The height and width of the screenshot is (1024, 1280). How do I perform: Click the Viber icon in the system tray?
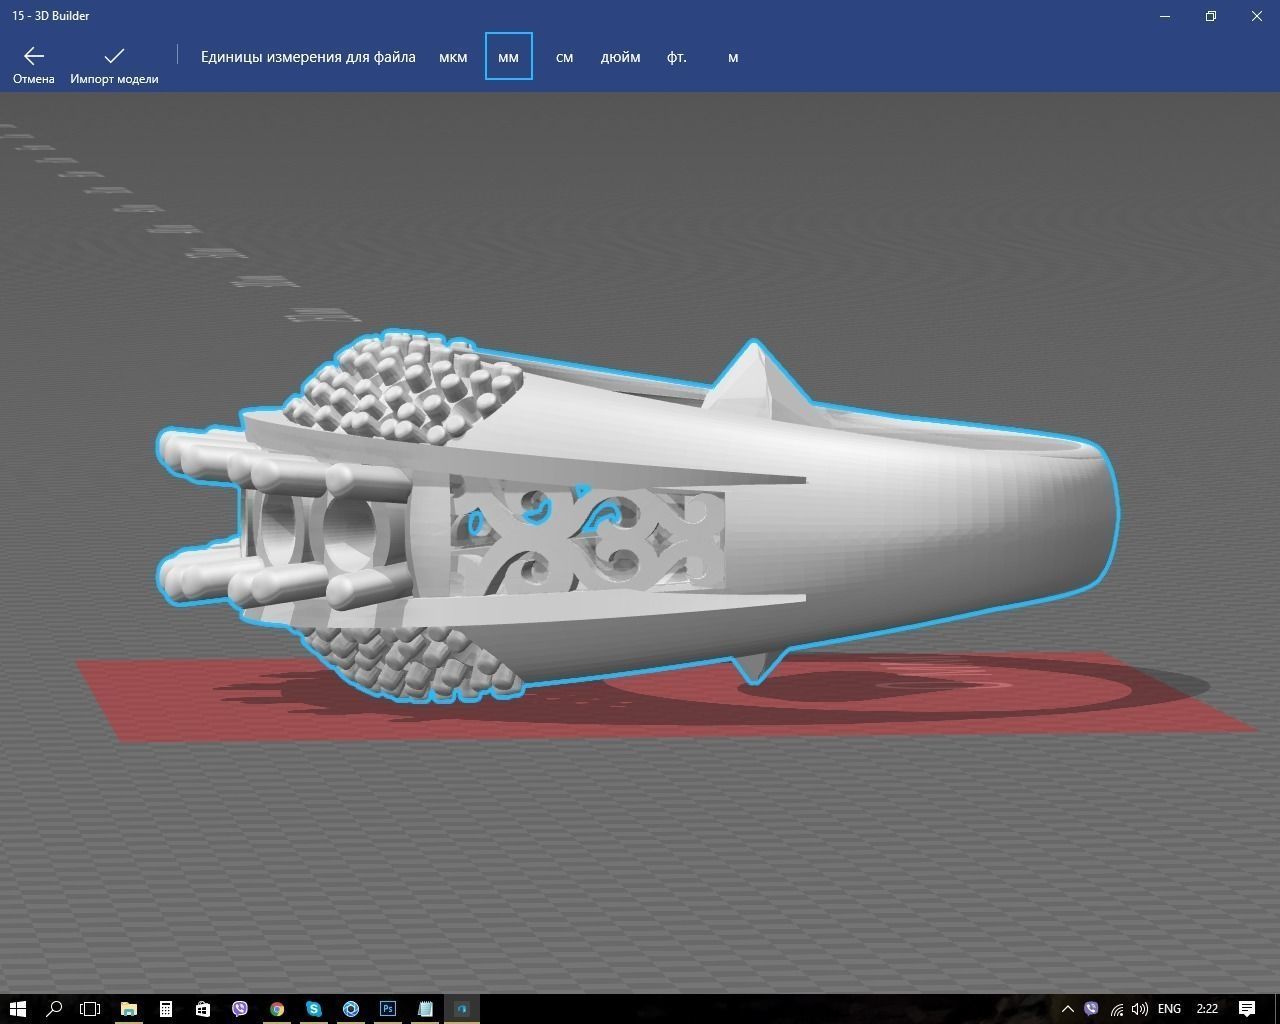click(x=1091, y=1009)
